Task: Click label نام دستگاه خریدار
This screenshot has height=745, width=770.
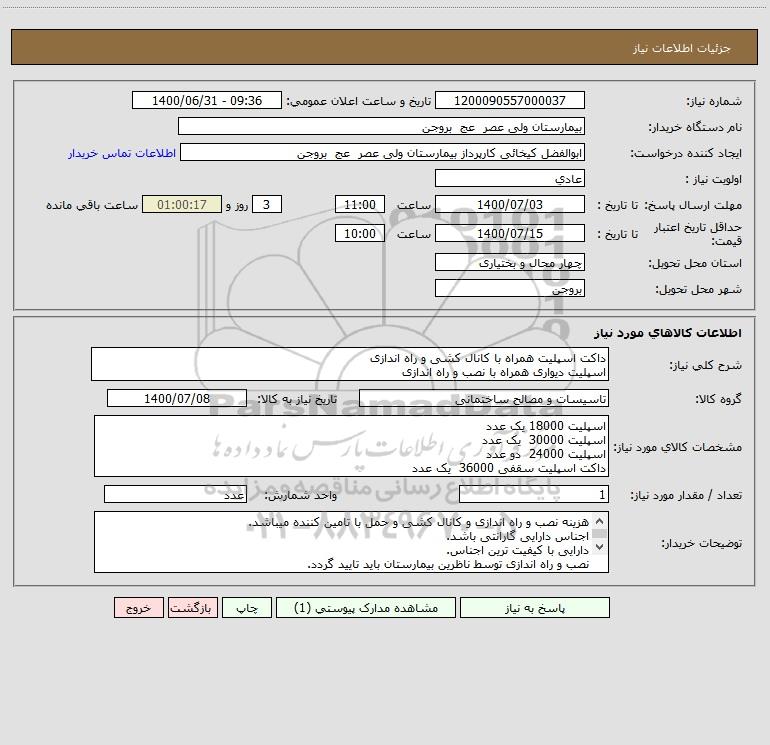Action: tap(695, 127)
